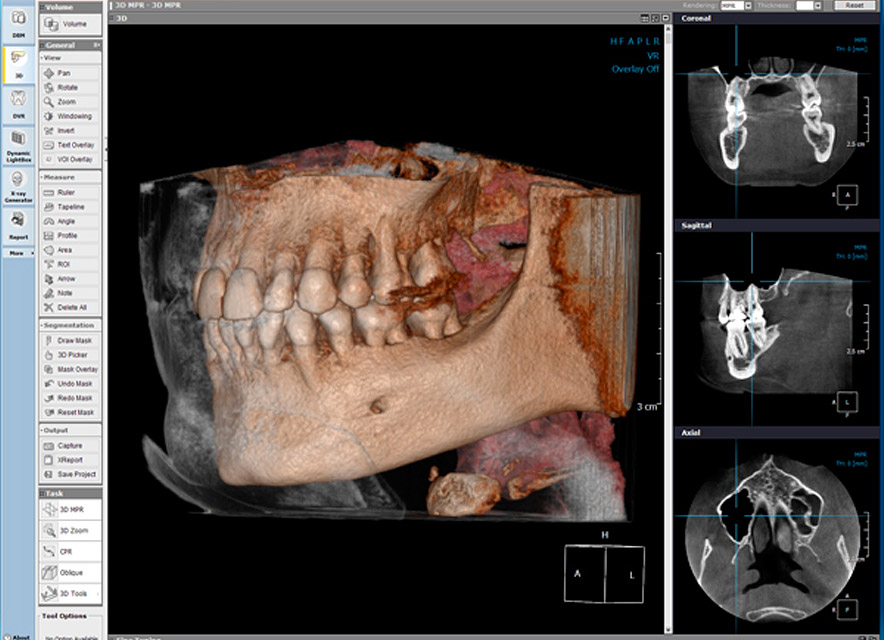Click the Sagittal view image
This screenshot has height=640, width=884.
coord(777,329)
